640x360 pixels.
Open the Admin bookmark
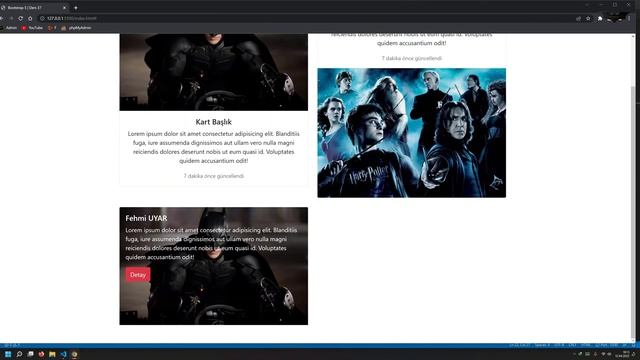pos(8,28)
